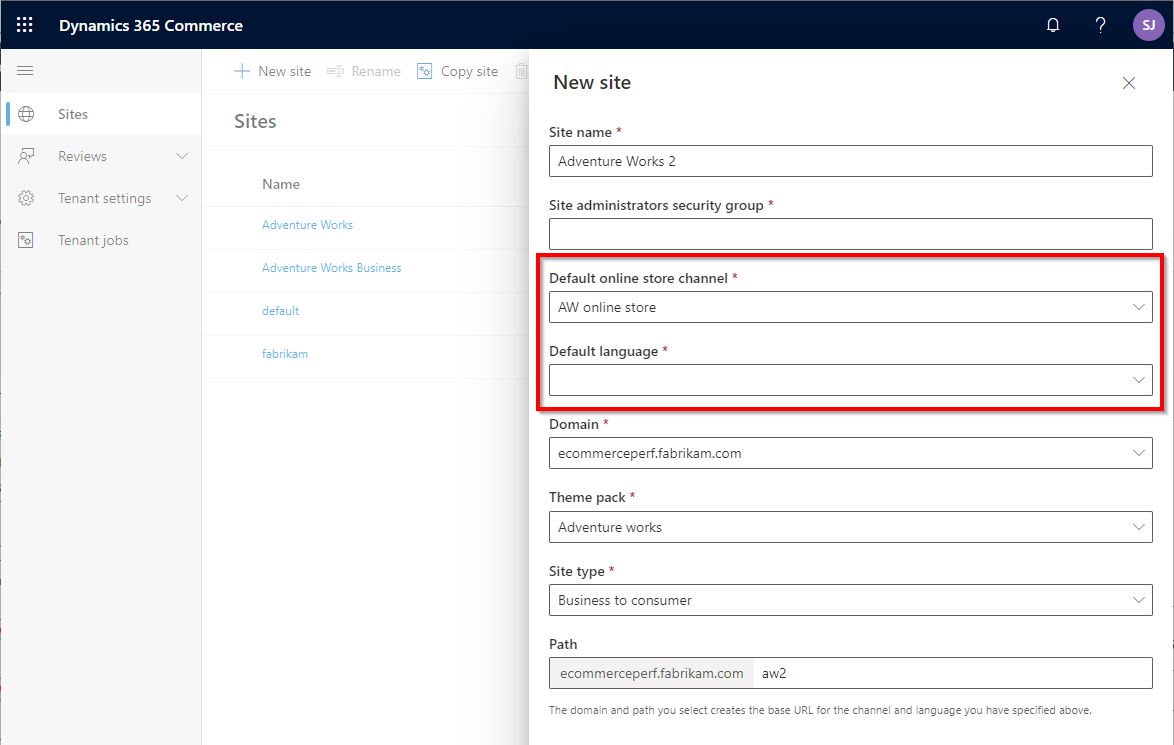Click the Reviews icon in sidebar

click(26, 156)
